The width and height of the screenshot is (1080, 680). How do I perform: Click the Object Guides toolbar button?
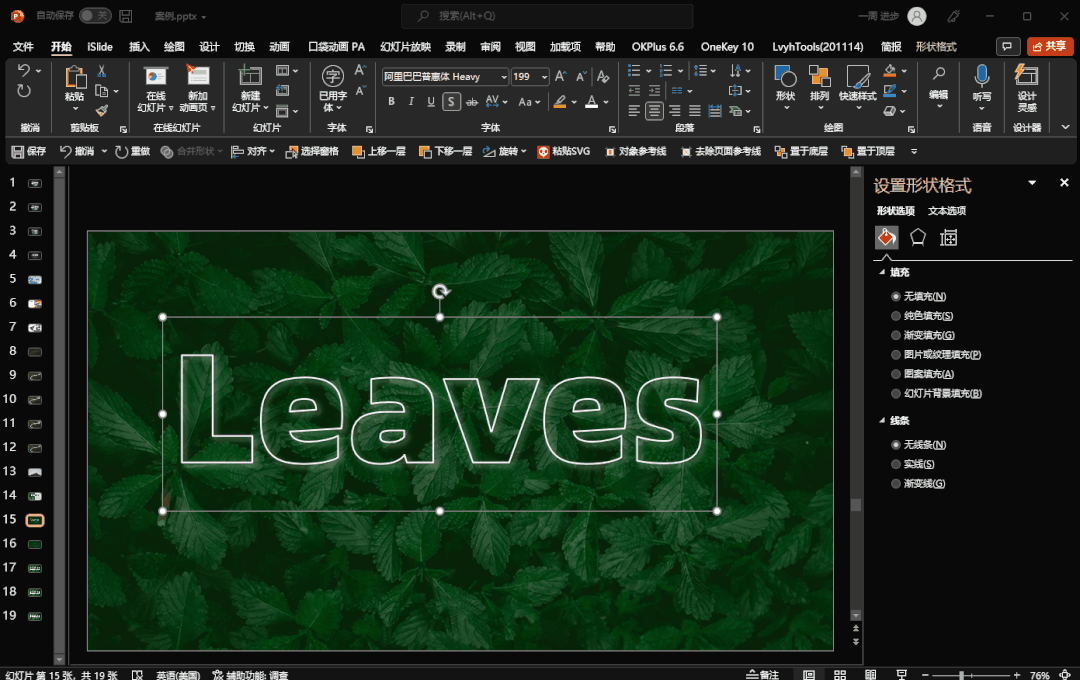click(x=636, y=152)
